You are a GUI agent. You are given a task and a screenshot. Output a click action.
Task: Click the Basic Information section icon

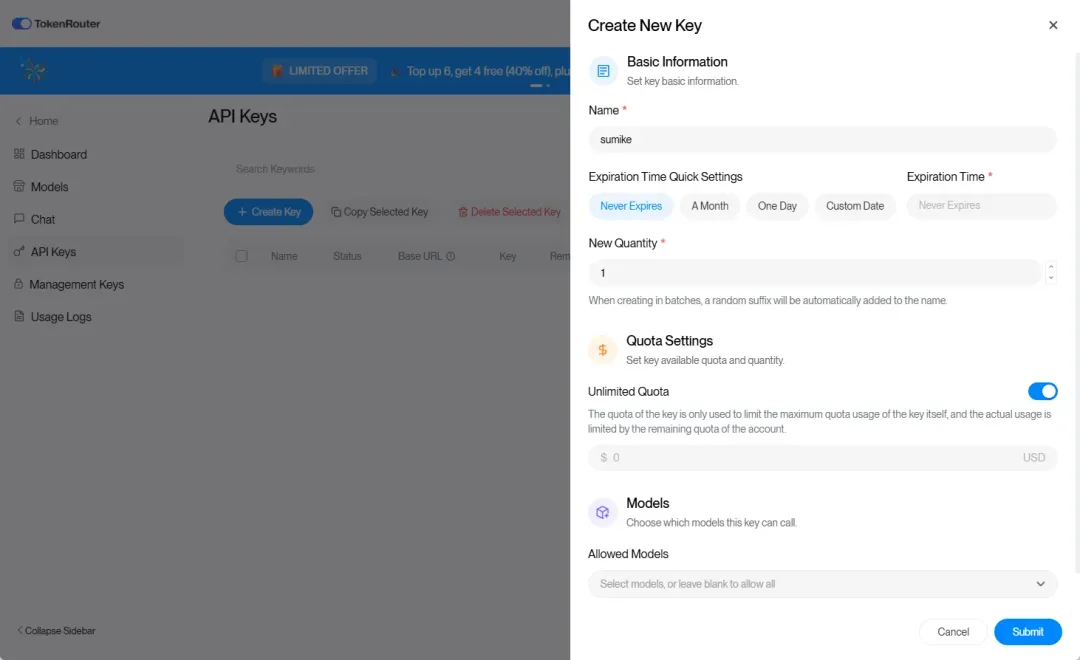coord(603,71)
